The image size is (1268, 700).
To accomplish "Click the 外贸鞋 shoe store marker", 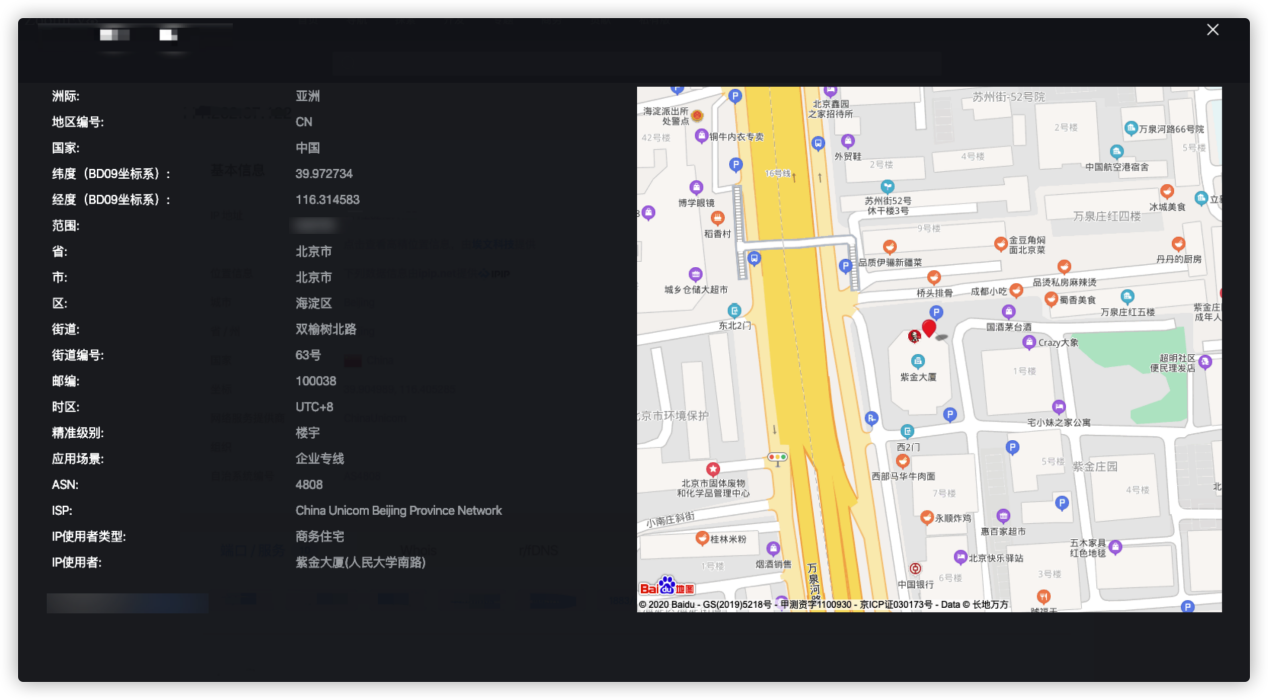I will [847, 139].
